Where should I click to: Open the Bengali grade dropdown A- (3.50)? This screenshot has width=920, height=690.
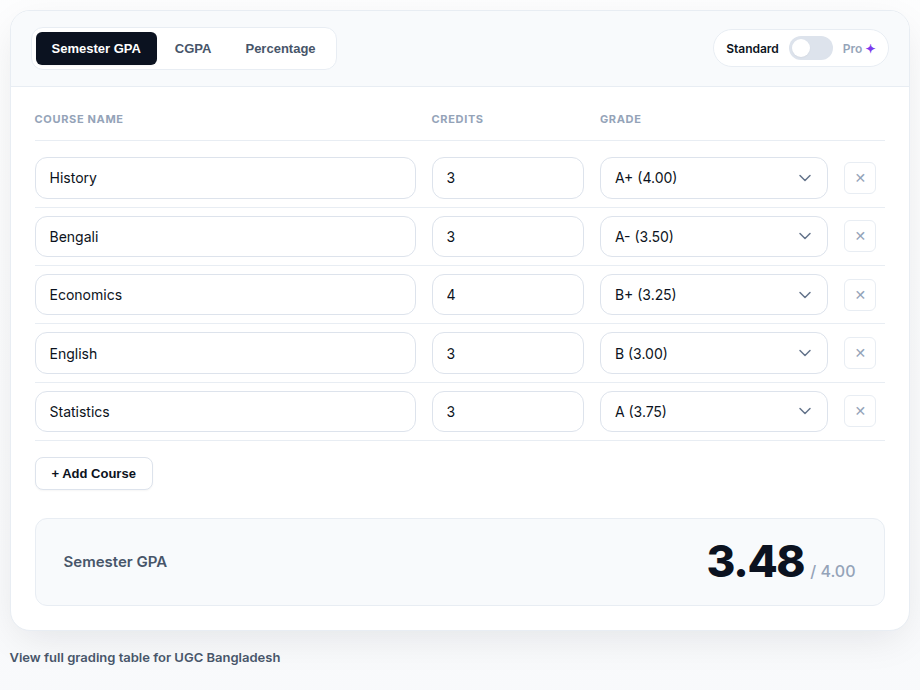pyautogui.click(x=713, y=236)
